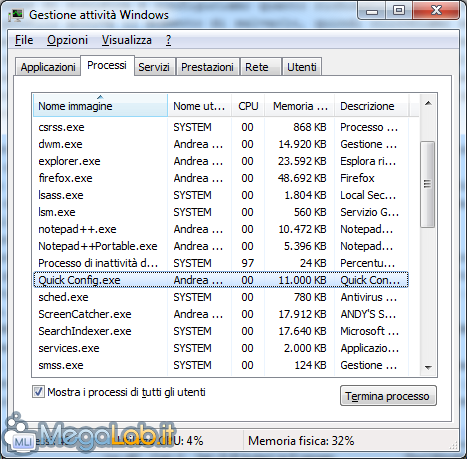Viewport: 467px width, 459px height.
Task: Open the Visualizza menu
Action: coord(127,40)
